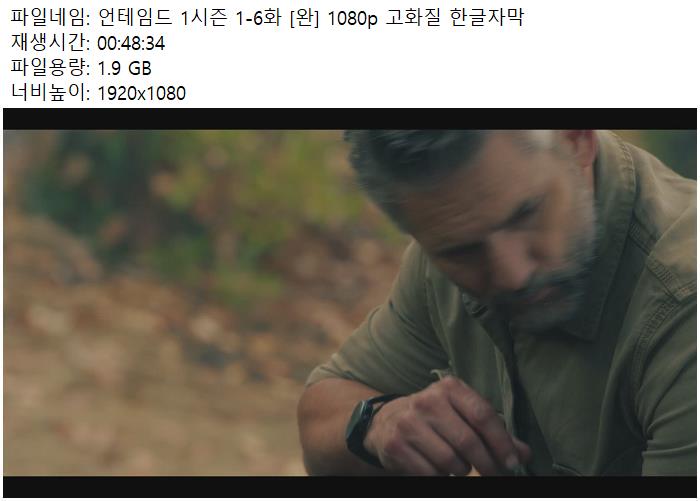Select the [완] tag in filename
This screenshot has height=501, width=700.
(304, 18)
